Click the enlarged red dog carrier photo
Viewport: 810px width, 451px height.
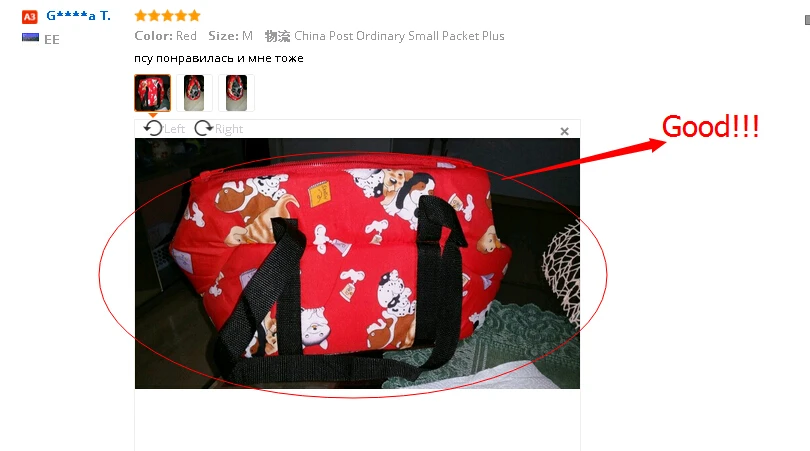[357, 263]
